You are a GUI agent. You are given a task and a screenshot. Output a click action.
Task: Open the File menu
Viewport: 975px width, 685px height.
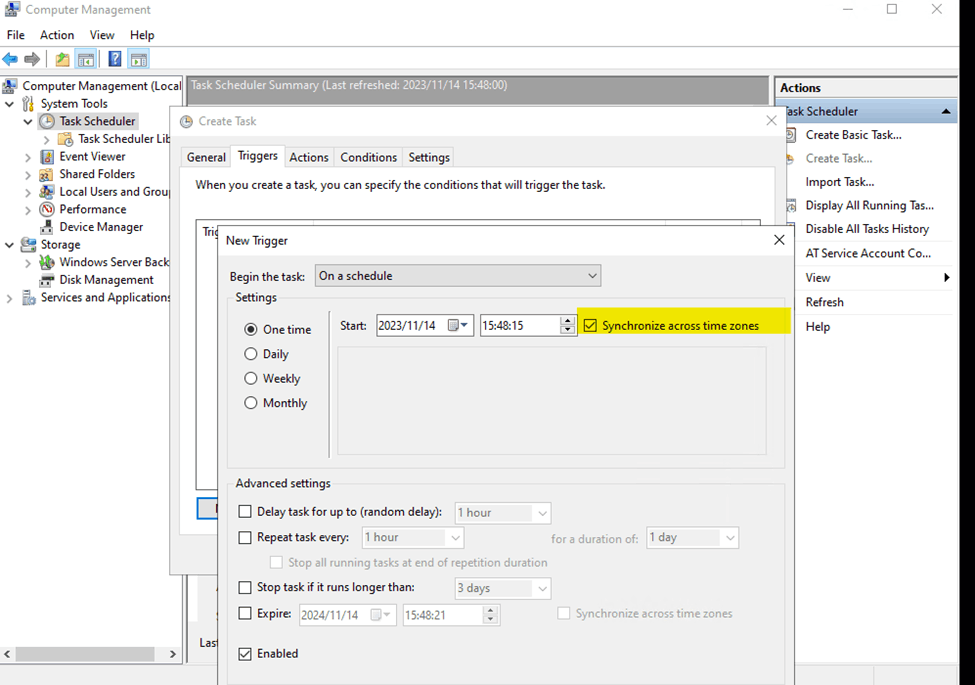16,35
